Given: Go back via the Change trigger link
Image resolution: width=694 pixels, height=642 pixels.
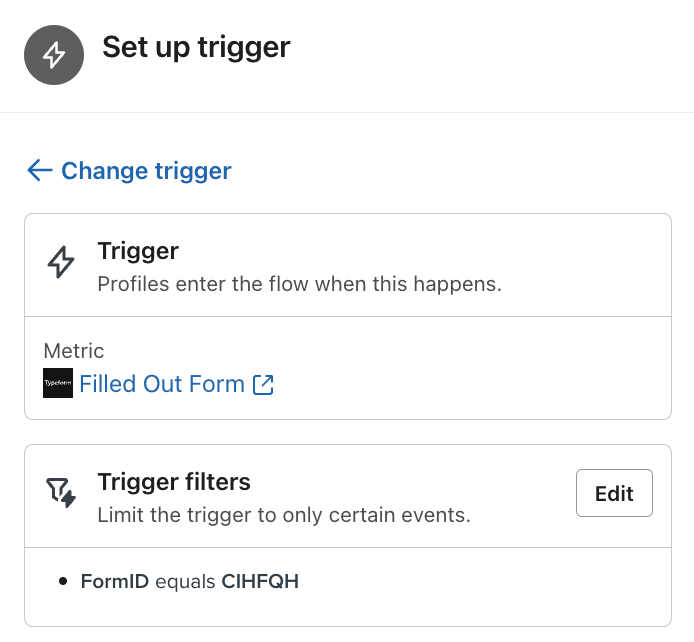Looking at the screenshot, I should pos(146,171).
